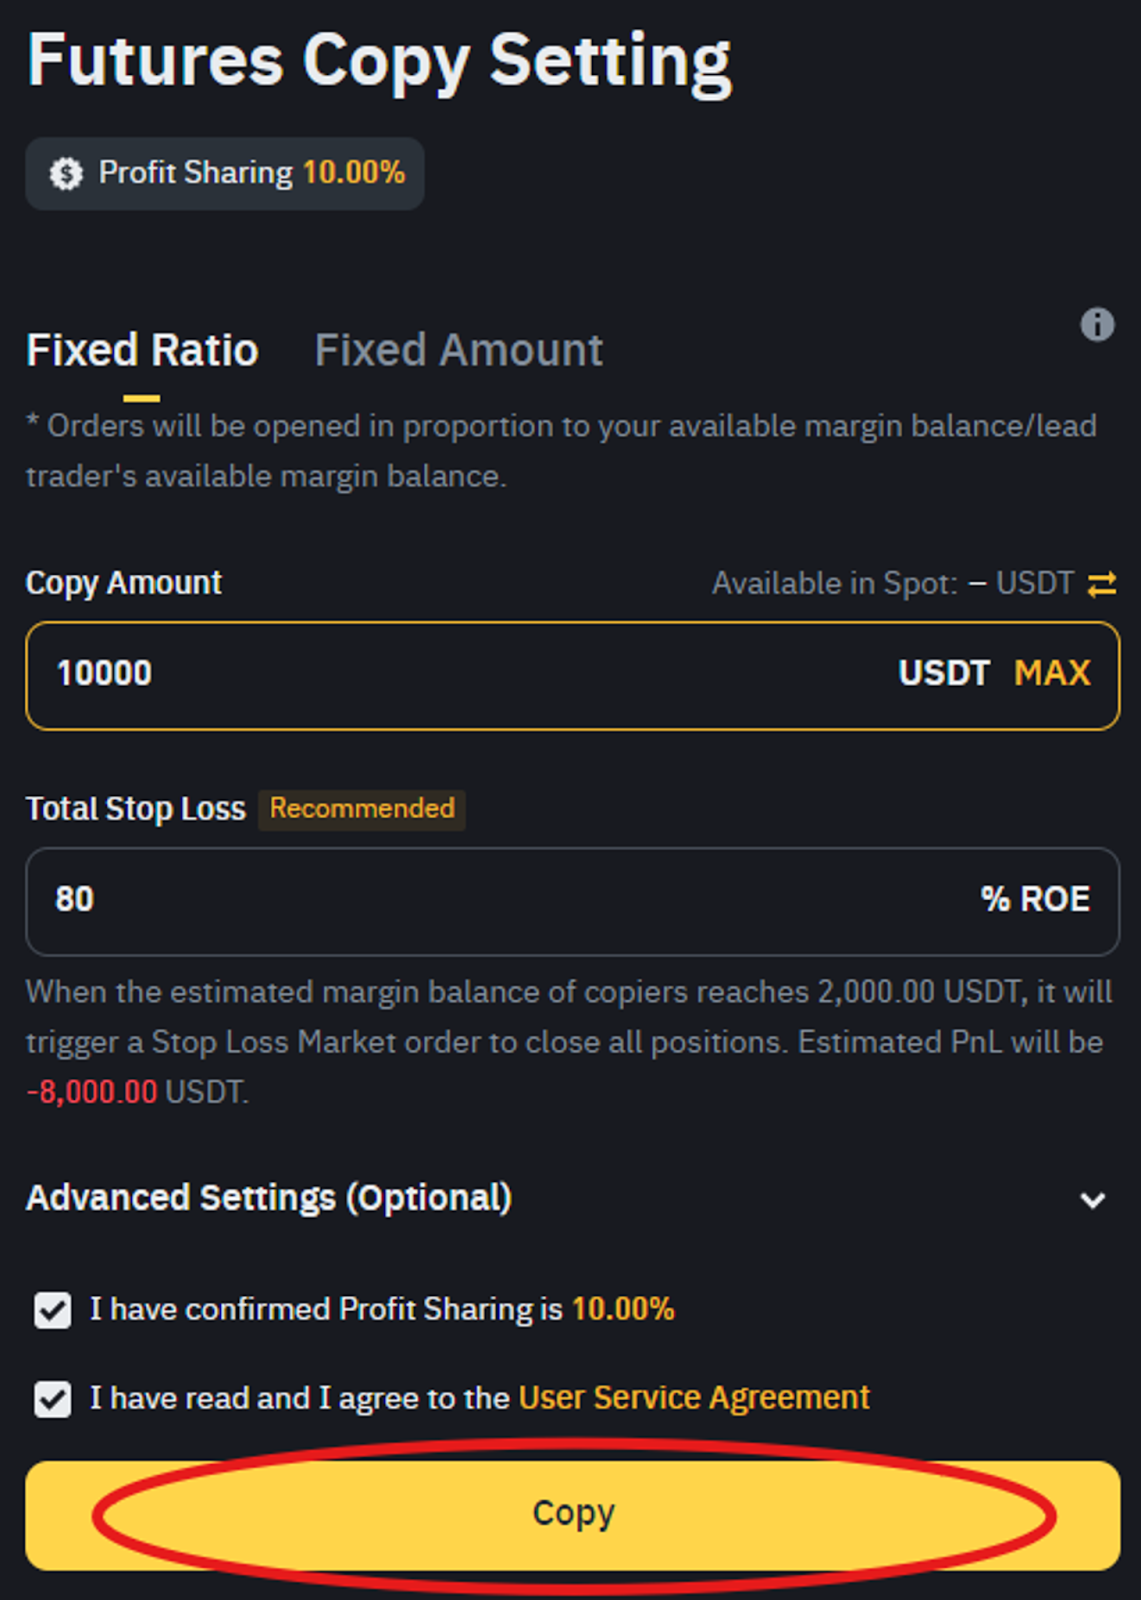1141x1600 pixels.
Task: Switch to the Fixed Amount tab
Action: 458,351
